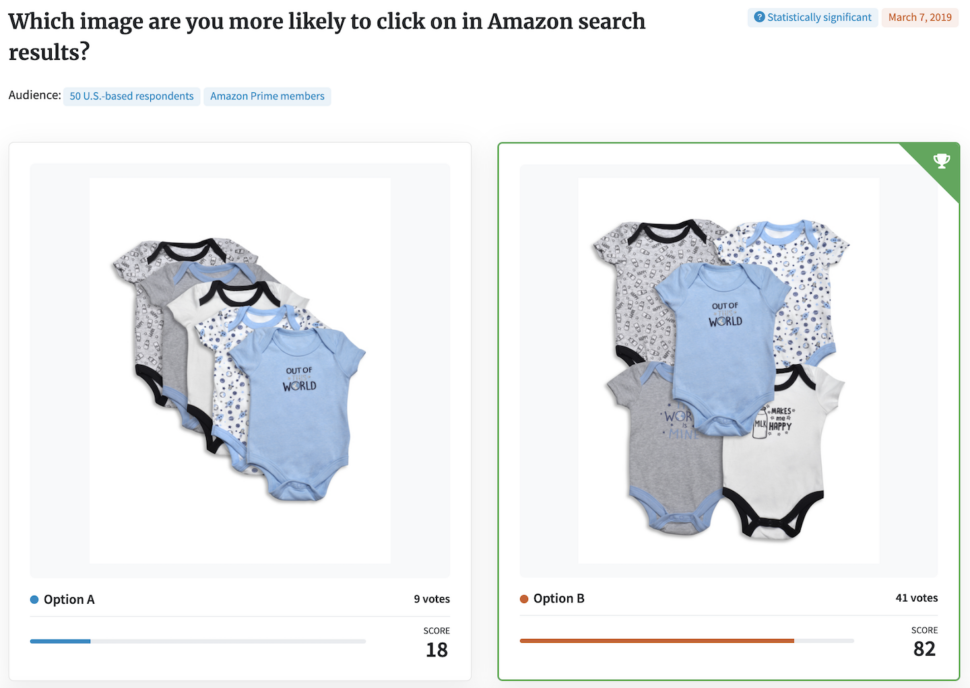970x688 pixels.
Task: Click the Option A label
Action: tap(69, 600)
